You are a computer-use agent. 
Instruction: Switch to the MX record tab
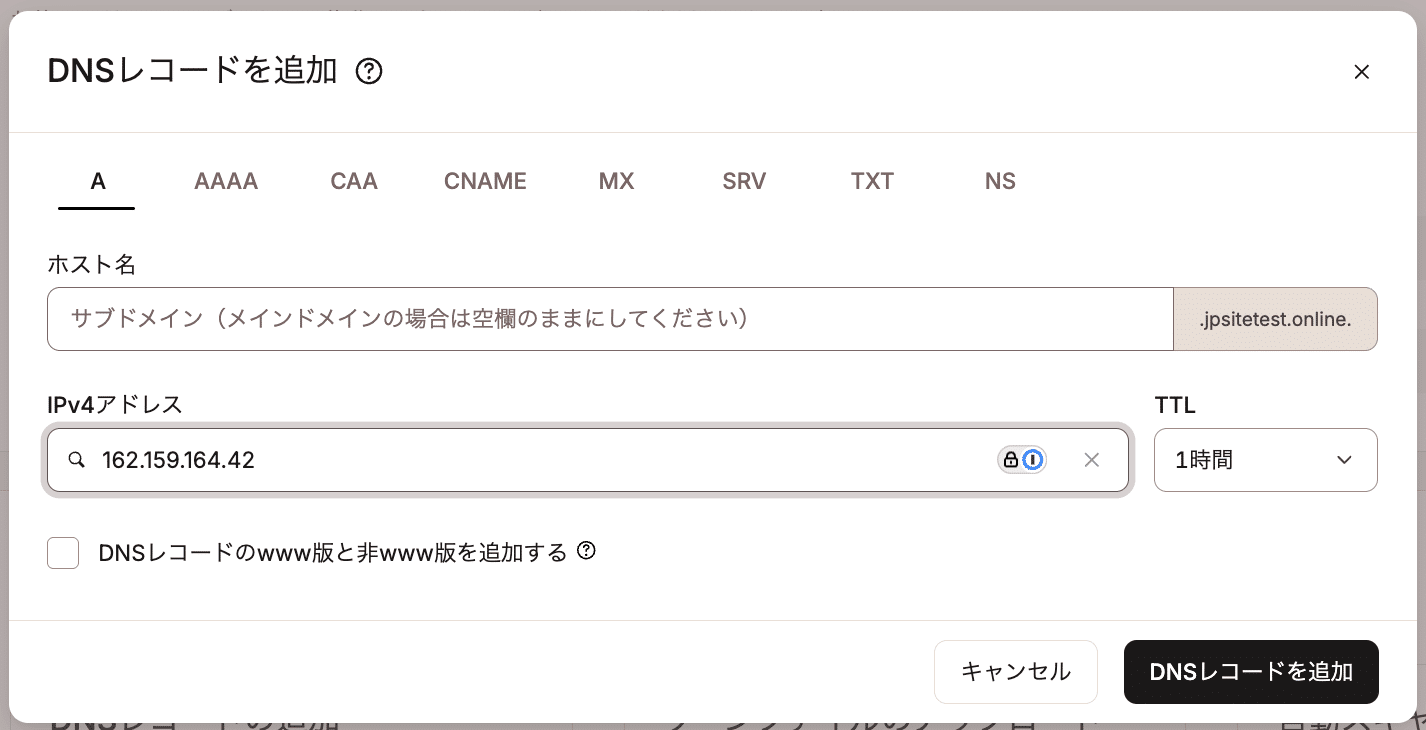point(616,182)
